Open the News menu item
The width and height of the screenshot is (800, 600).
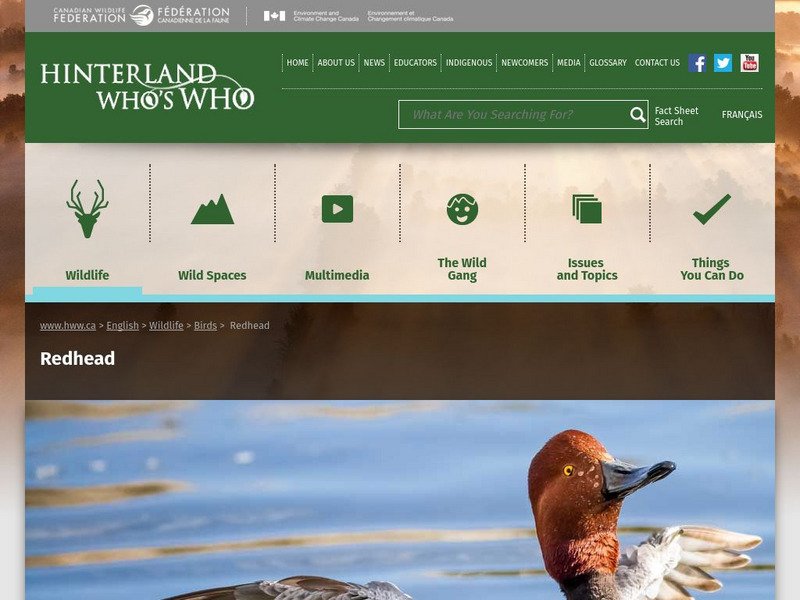coord(374,63)
